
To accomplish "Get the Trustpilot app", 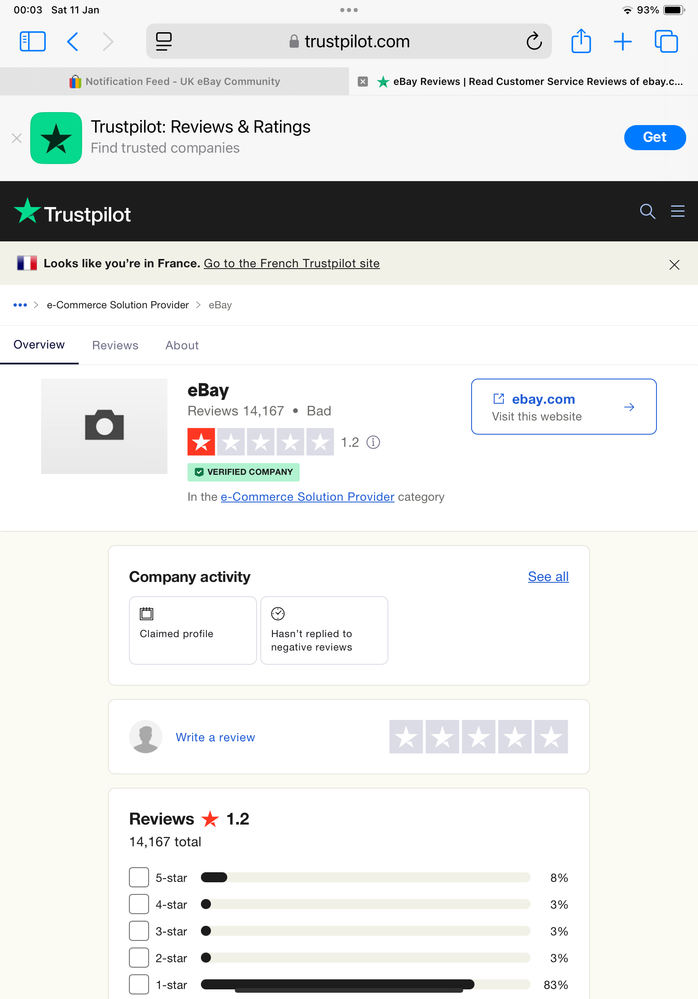I will coord(655,138).
